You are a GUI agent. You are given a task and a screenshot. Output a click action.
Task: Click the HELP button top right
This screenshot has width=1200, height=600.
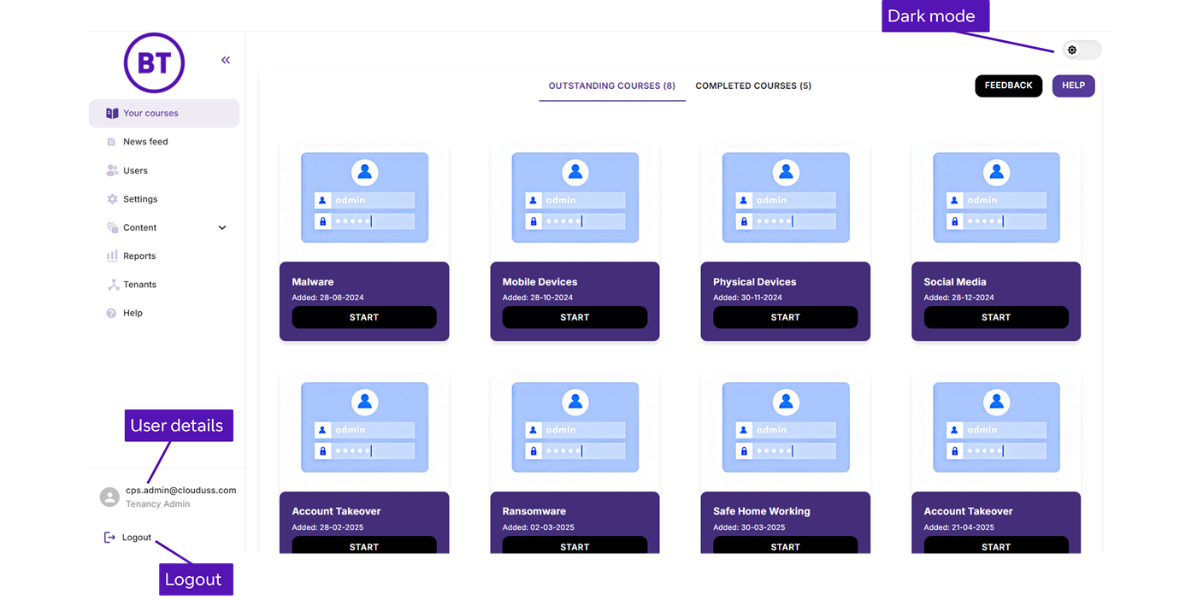pyautogui.click(x=1073, y=85)
